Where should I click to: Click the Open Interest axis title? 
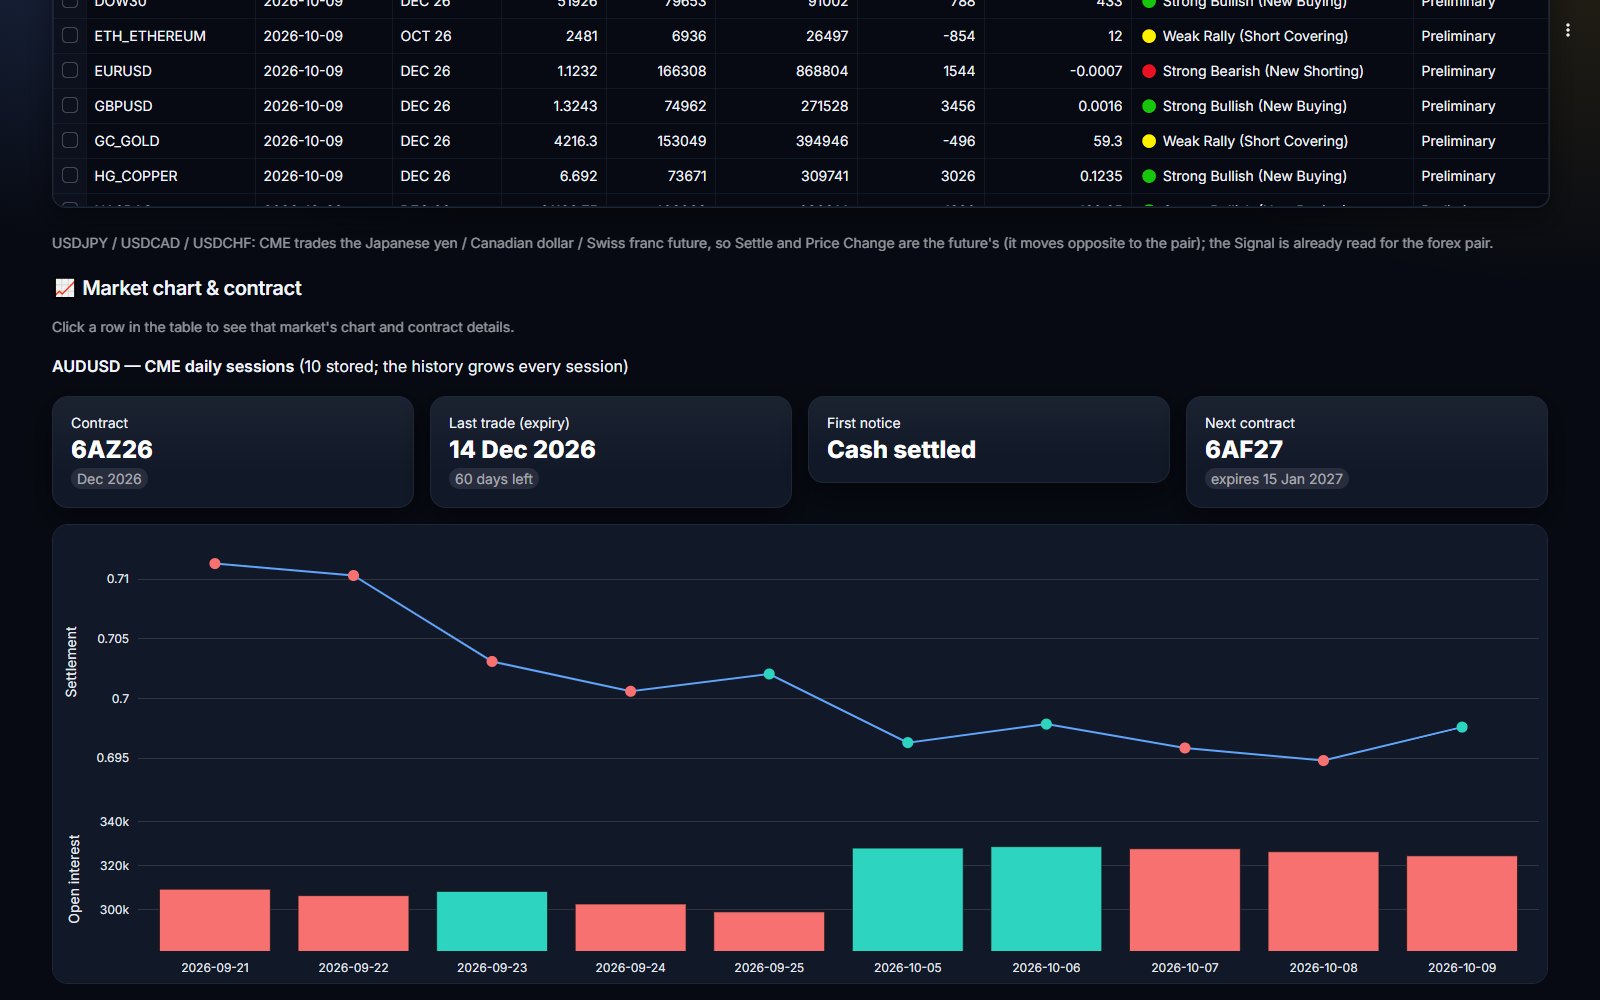(74, 879)
